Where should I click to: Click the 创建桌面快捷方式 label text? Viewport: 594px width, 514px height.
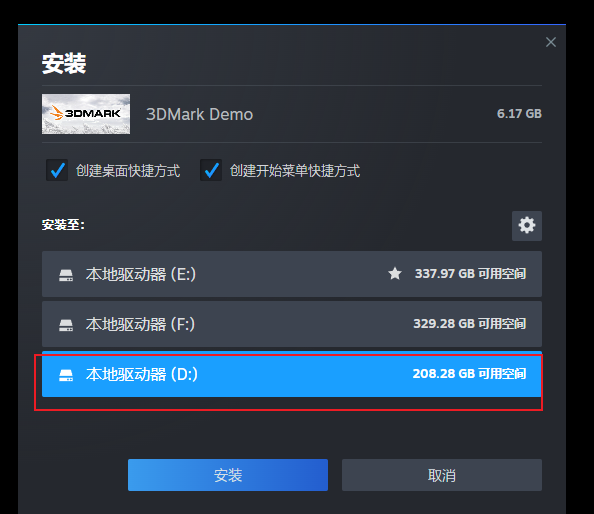tap(128, 171)
